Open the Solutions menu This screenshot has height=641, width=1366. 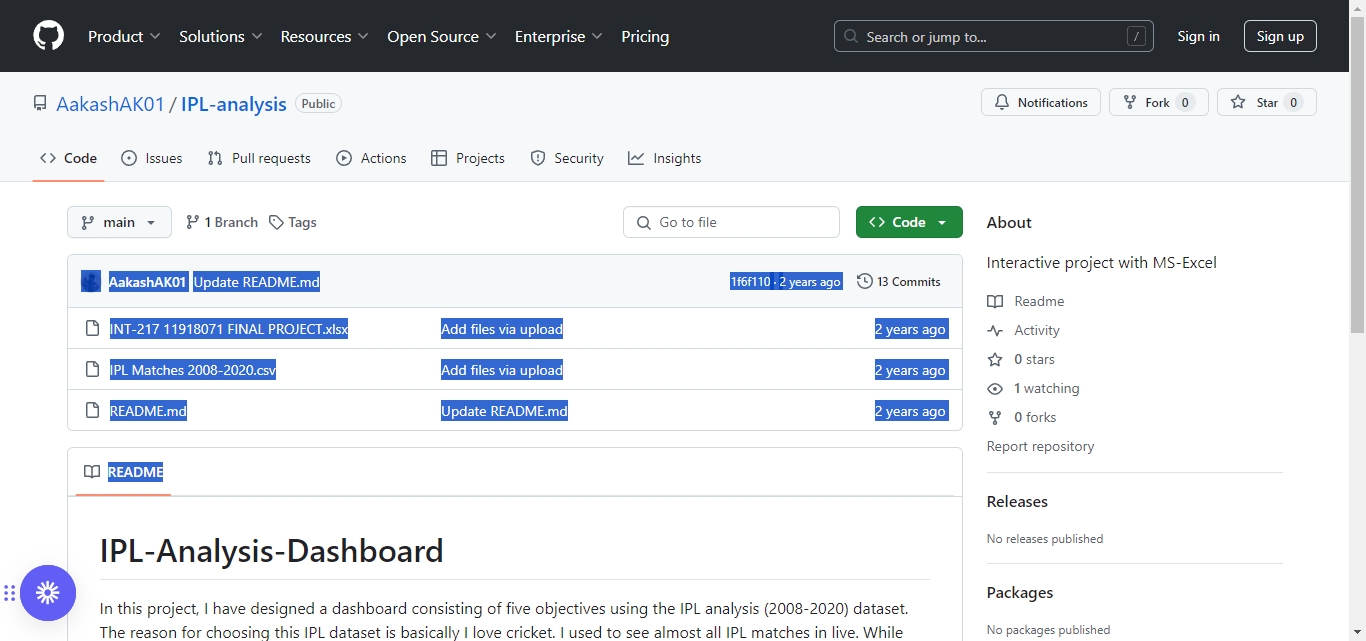pos(220,36)
